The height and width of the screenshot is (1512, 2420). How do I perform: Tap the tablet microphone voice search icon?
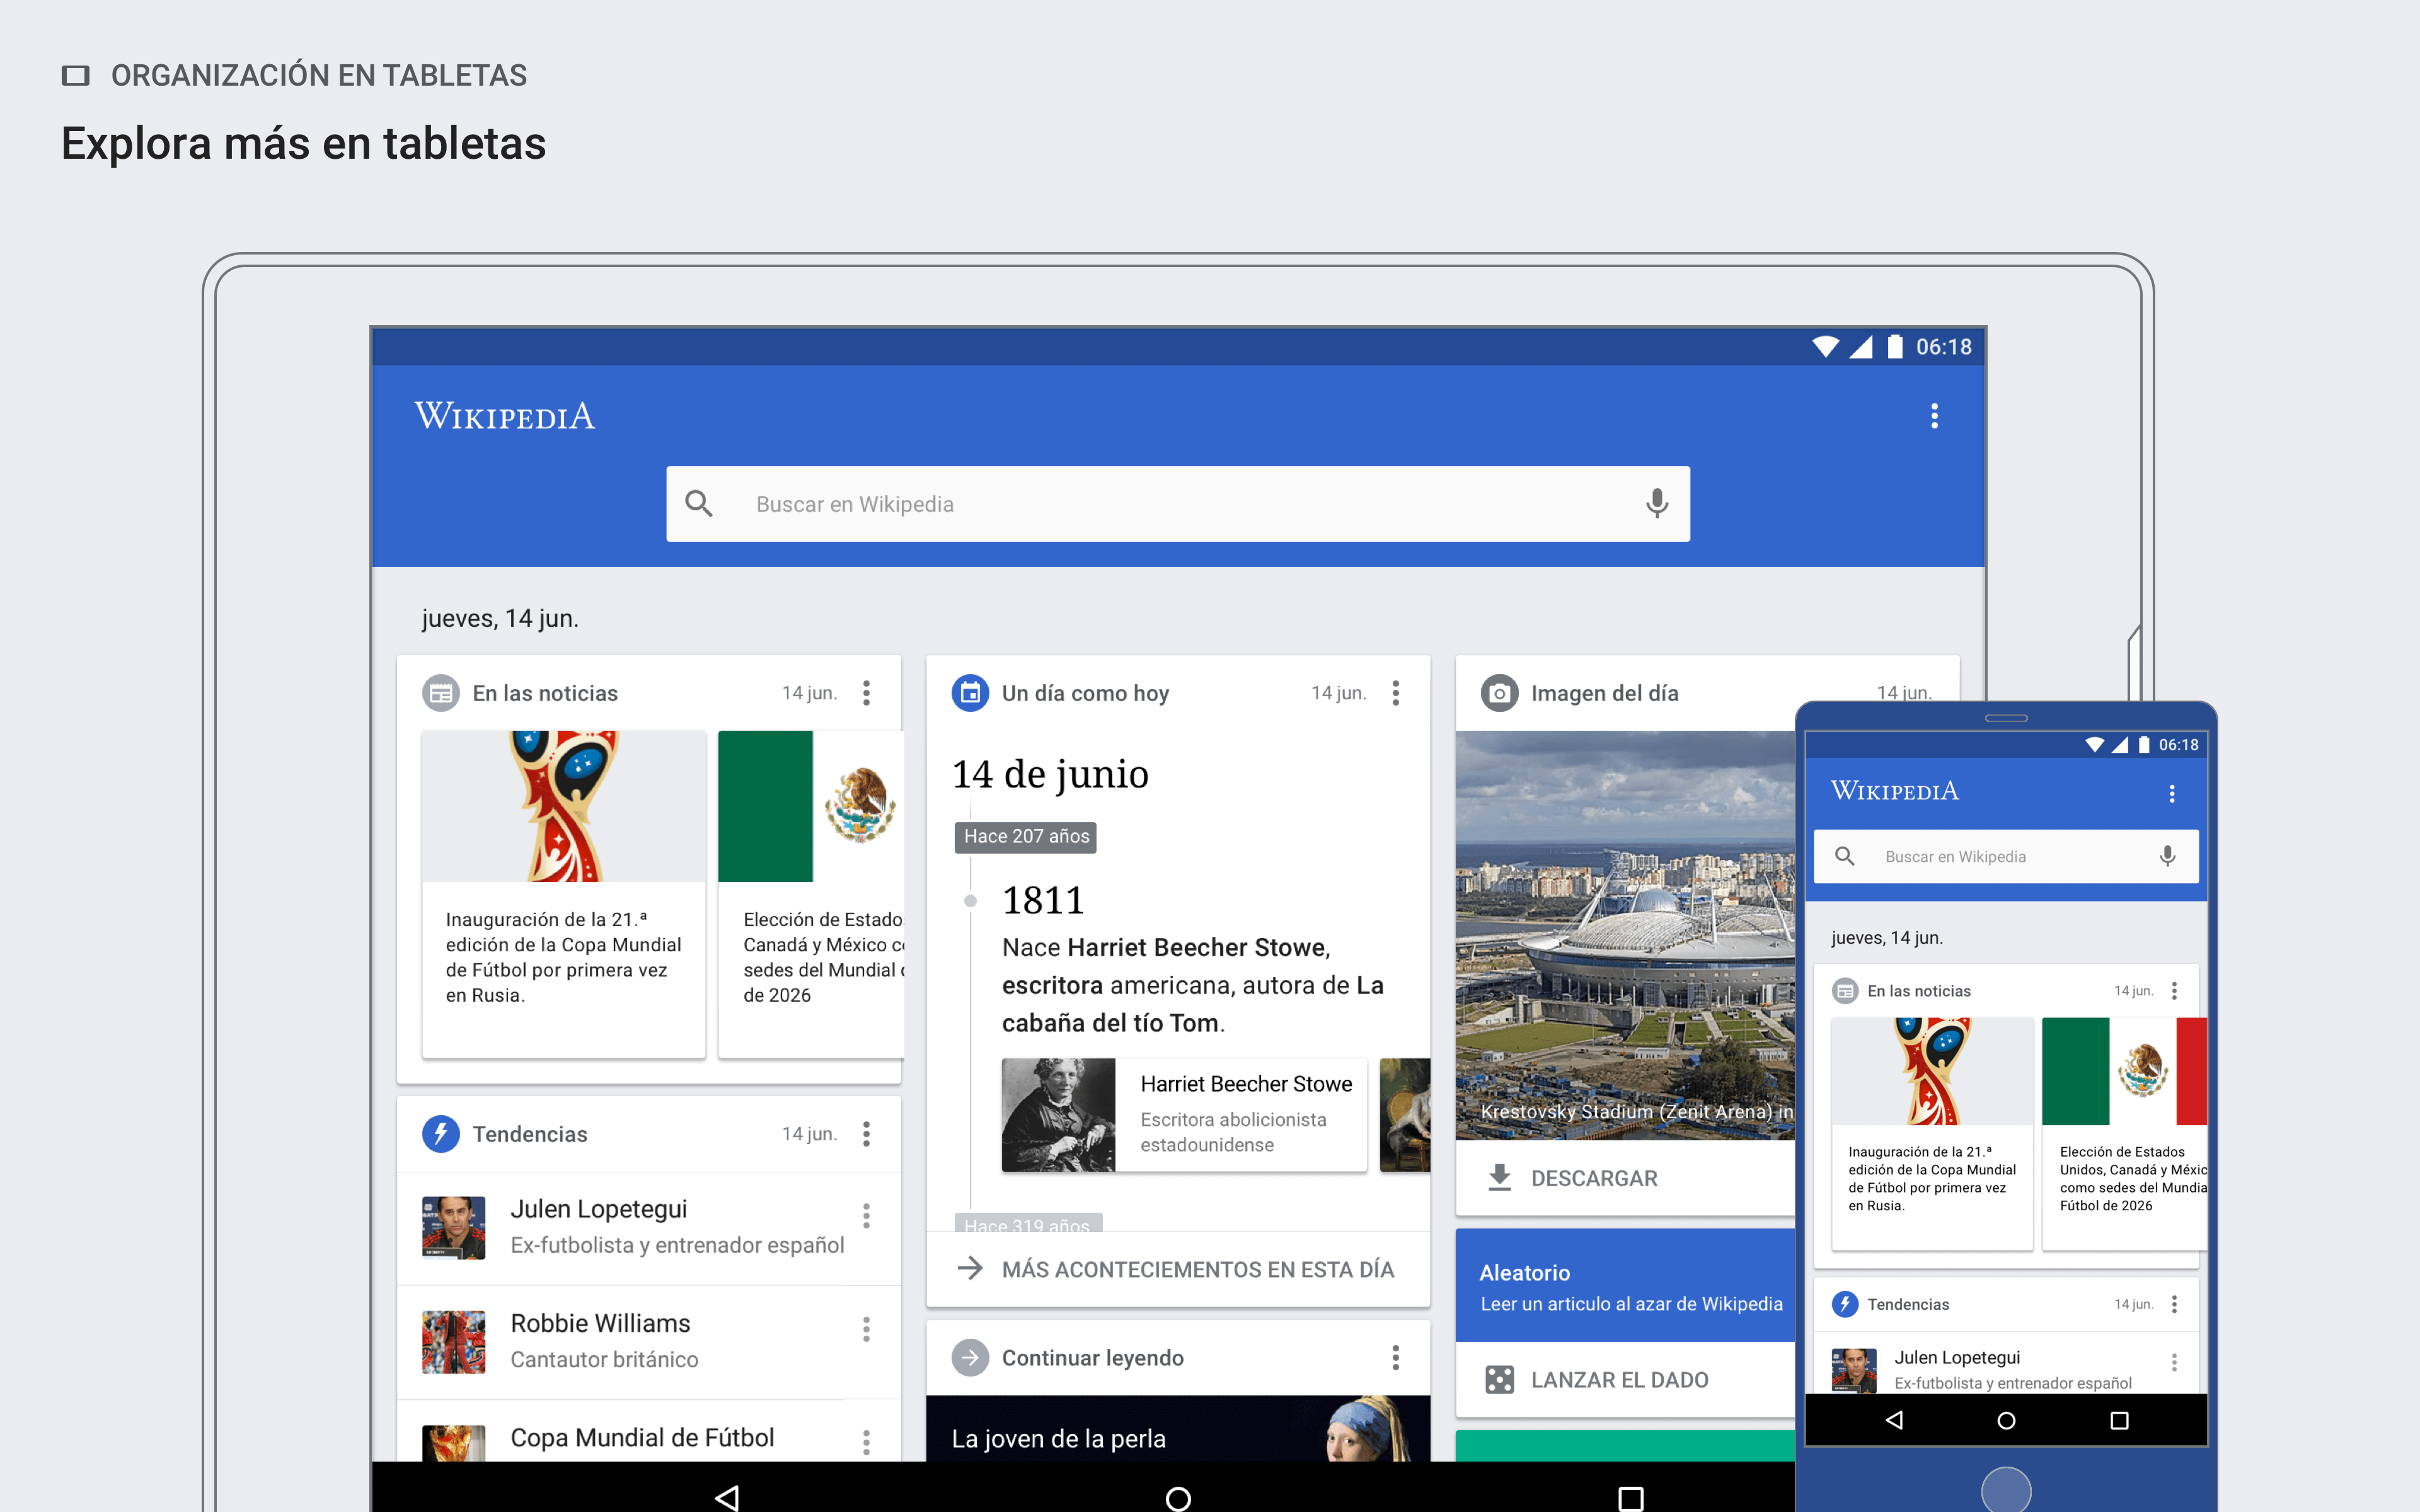(x=1656, y=503)
